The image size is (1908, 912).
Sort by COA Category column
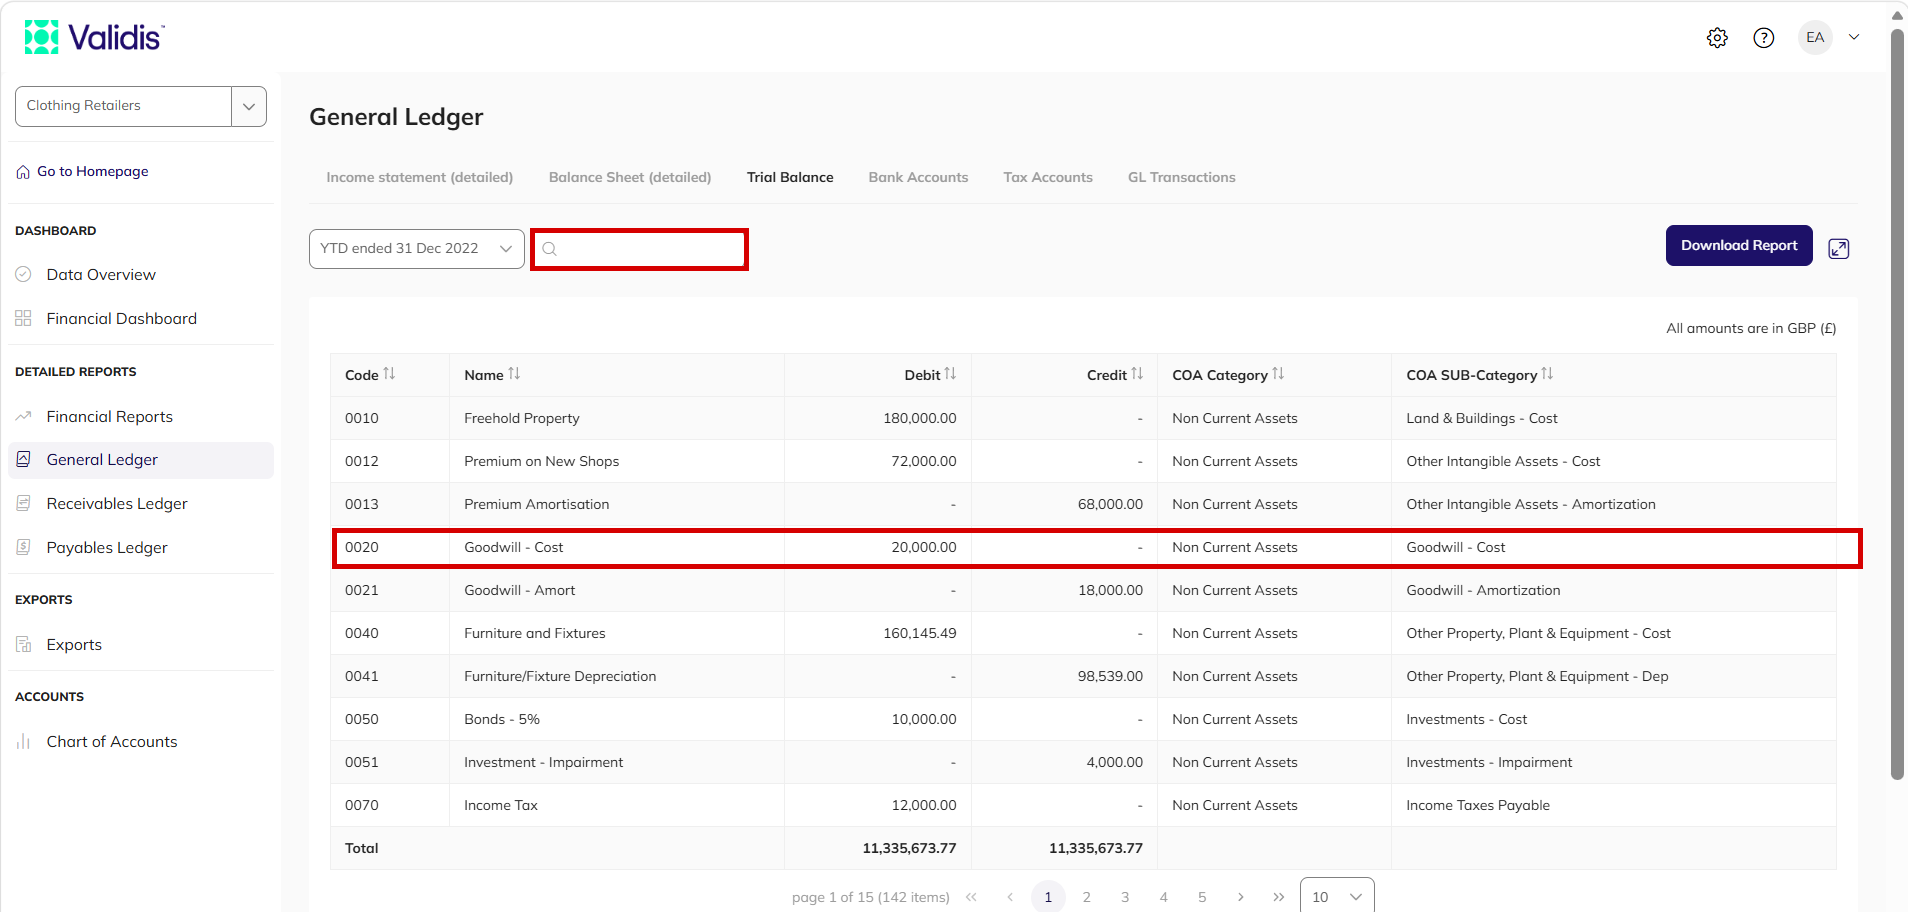(x=1278, y=374)
